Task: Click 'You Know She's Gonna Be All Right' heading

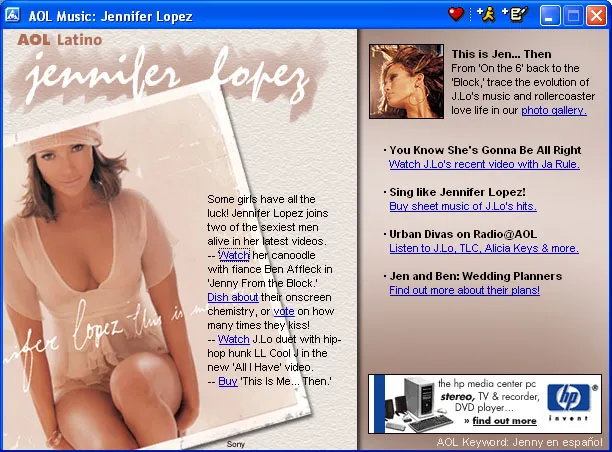Action: tap(485, 150)
